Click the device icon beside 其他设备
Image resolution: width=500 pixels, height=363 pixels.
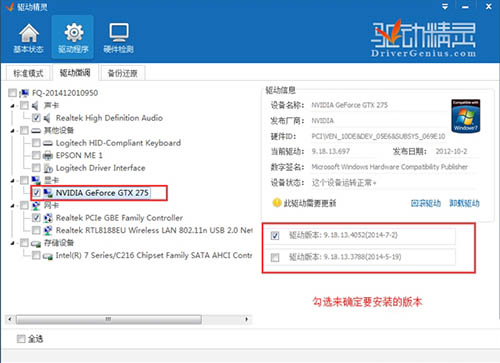pos(36,131)
